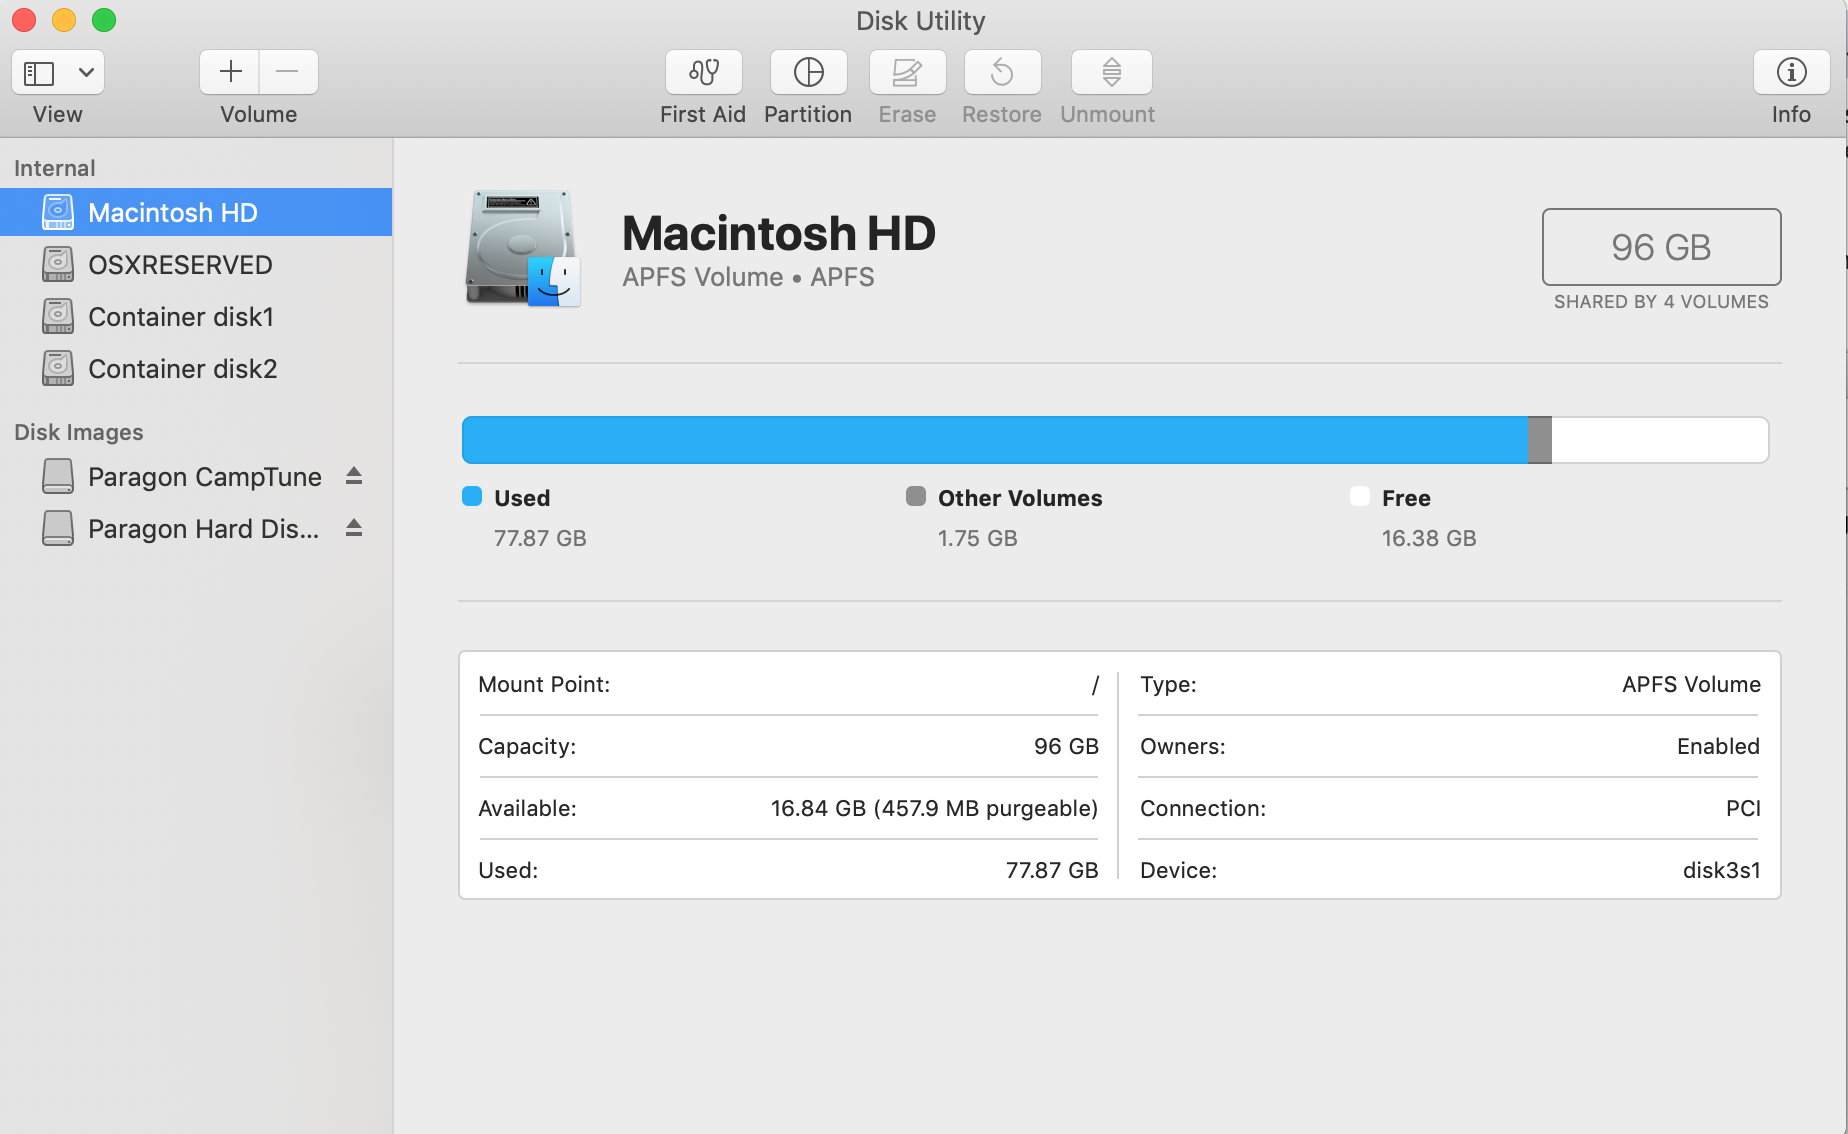Click the green zoom window button
Image resolution: width=1848 pixels, height=1134 pixels.
pyautogui.click(x=104, y=20)
